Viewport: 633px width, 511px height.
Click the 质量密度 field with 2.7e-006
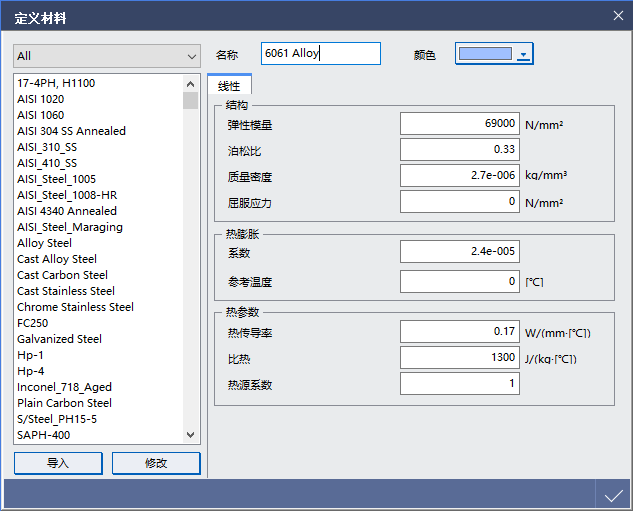(459, 175)
